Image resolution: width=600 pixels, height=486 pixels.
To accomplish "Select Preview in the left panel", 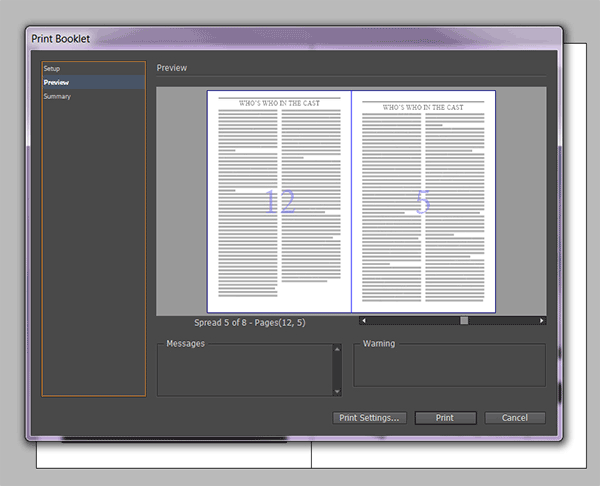I will (x=56, y=82).
